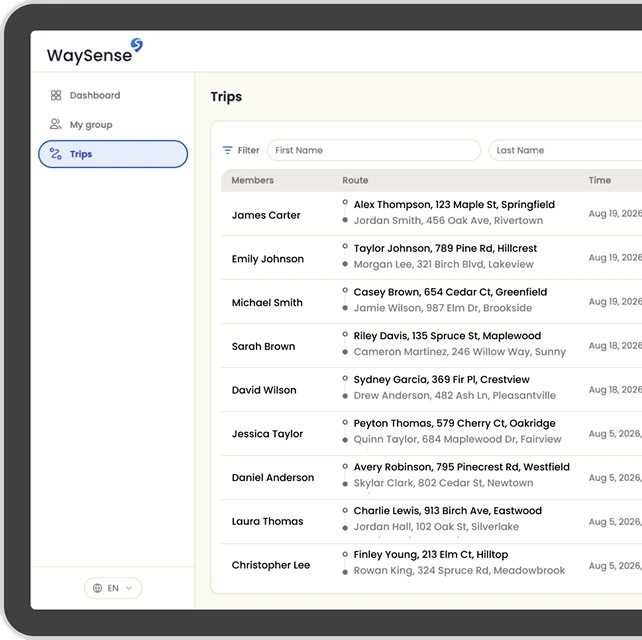The height and width of the screenshot is (640, 642).
Task: Select the Trips menu item
Action: 113,154
